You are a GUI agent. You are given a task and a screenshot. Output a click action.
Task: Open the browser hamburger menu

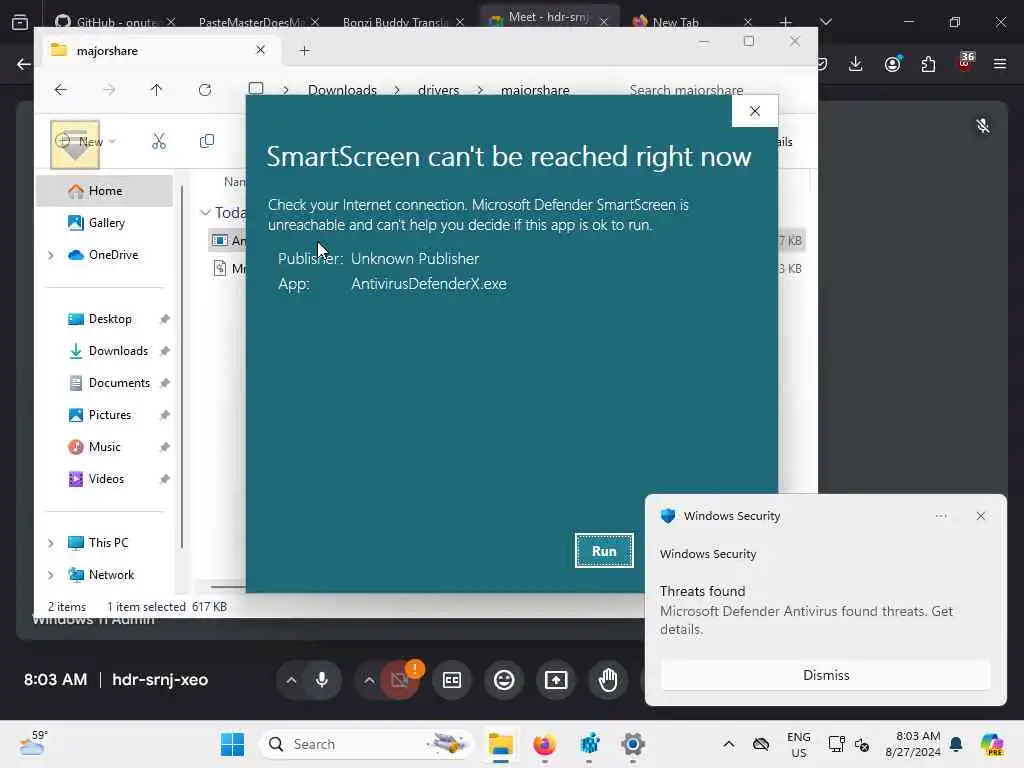pyautogui.click(x=999, y=63)
